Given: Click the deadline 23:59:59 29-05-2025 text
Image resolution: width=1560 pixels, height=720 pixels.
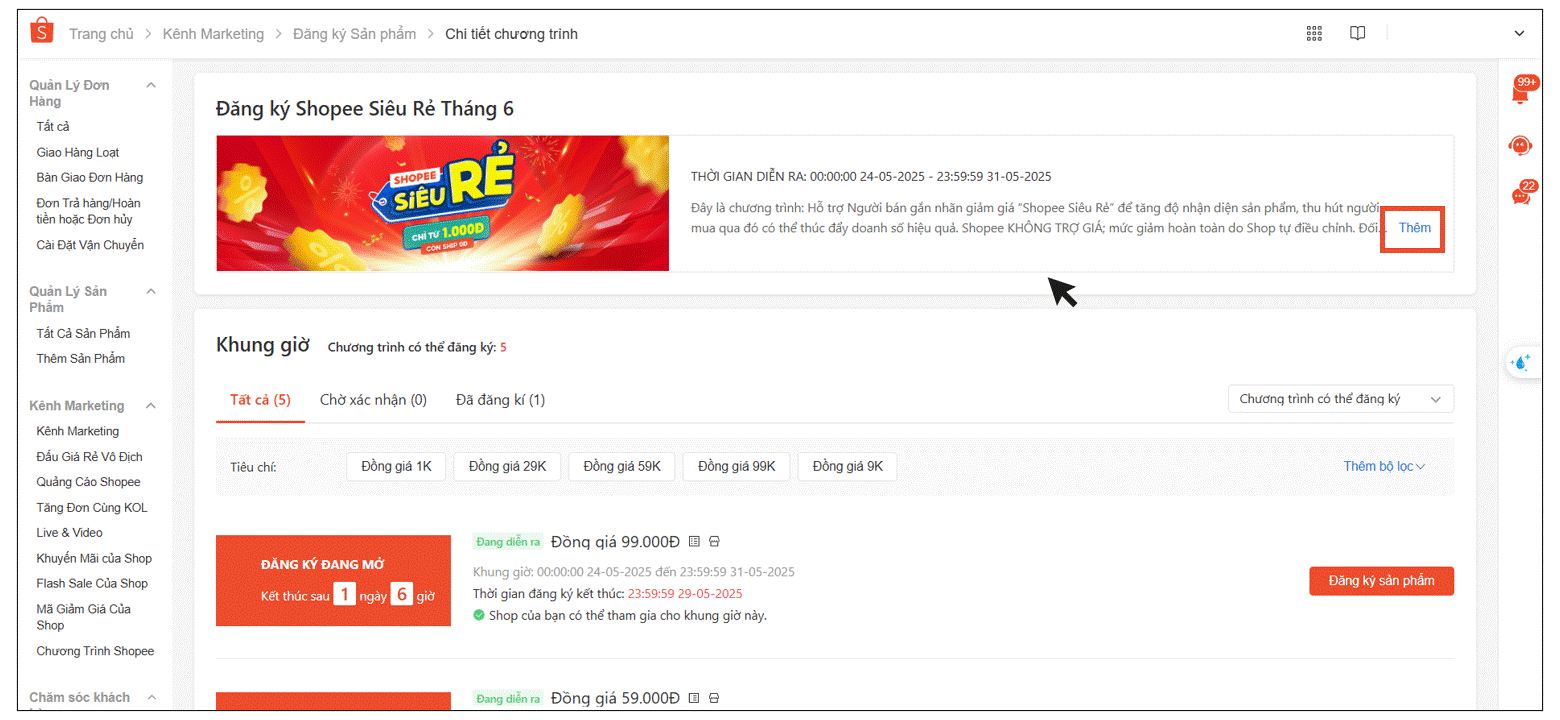Looking at the screenshot, I should click(x=685, y=593).
